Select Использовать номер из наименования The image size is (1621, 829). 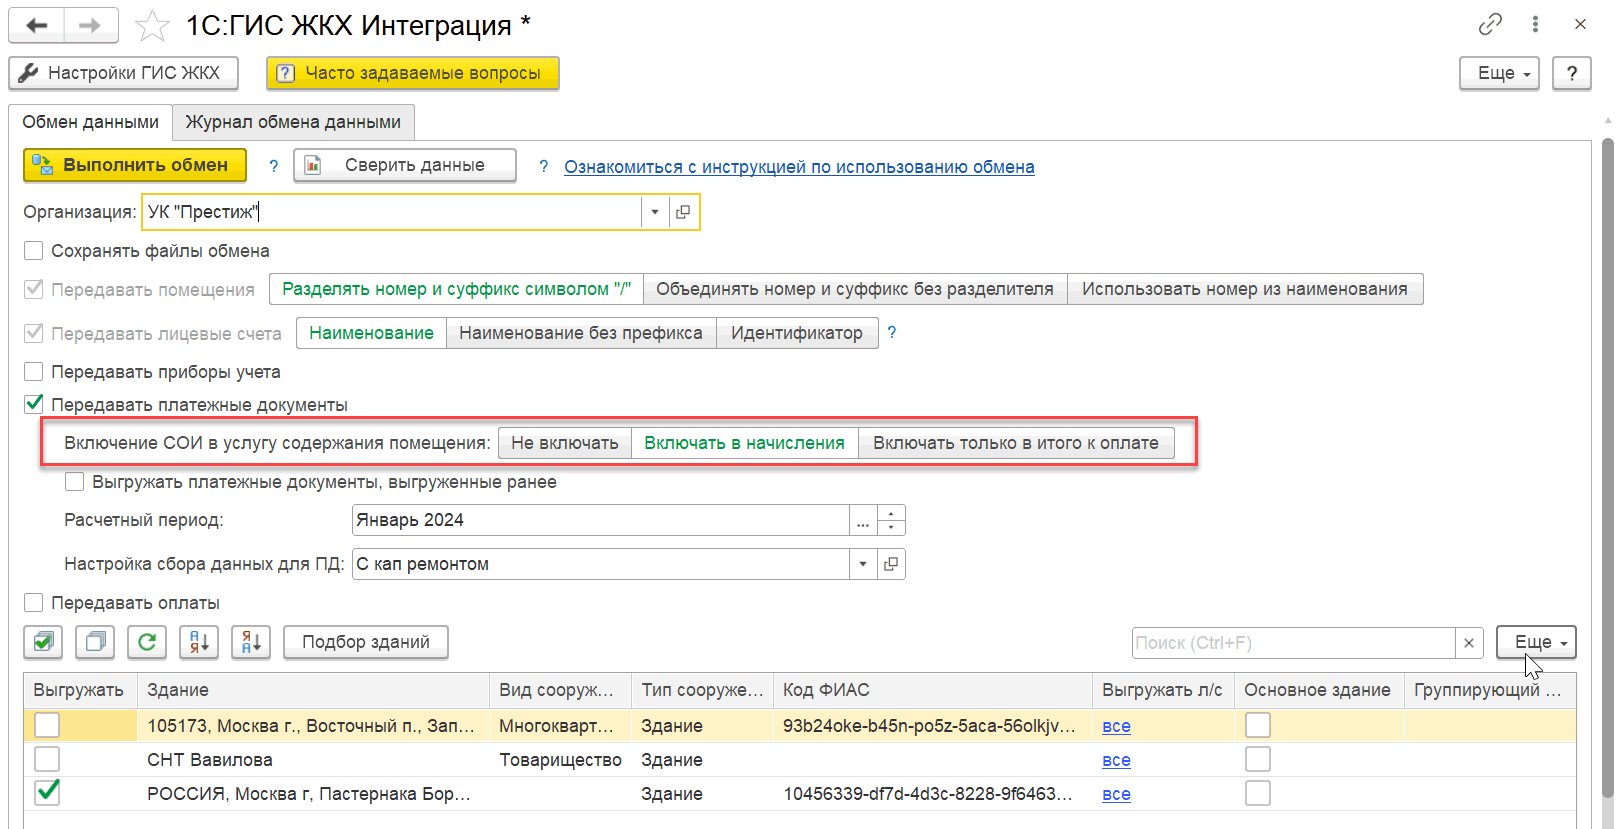click(1245, 289)
